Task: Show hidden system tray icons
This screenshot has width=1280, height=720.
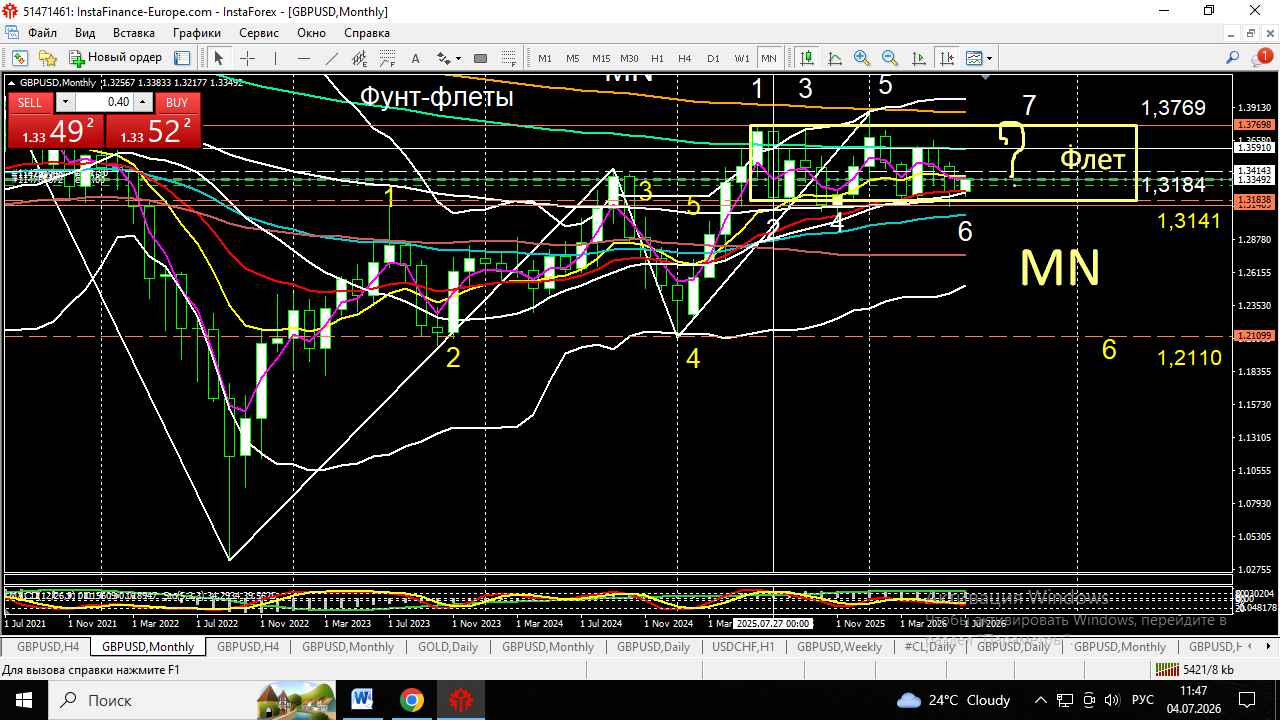Action: tap(1041, 700)
